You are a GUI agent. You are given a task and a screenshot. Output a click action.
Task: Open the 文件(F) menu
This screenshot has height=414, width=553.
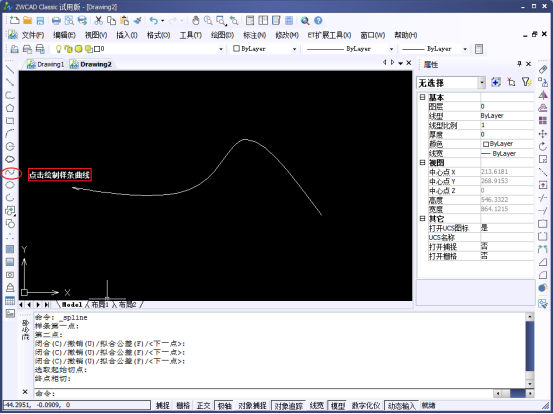tap(33, 35)
